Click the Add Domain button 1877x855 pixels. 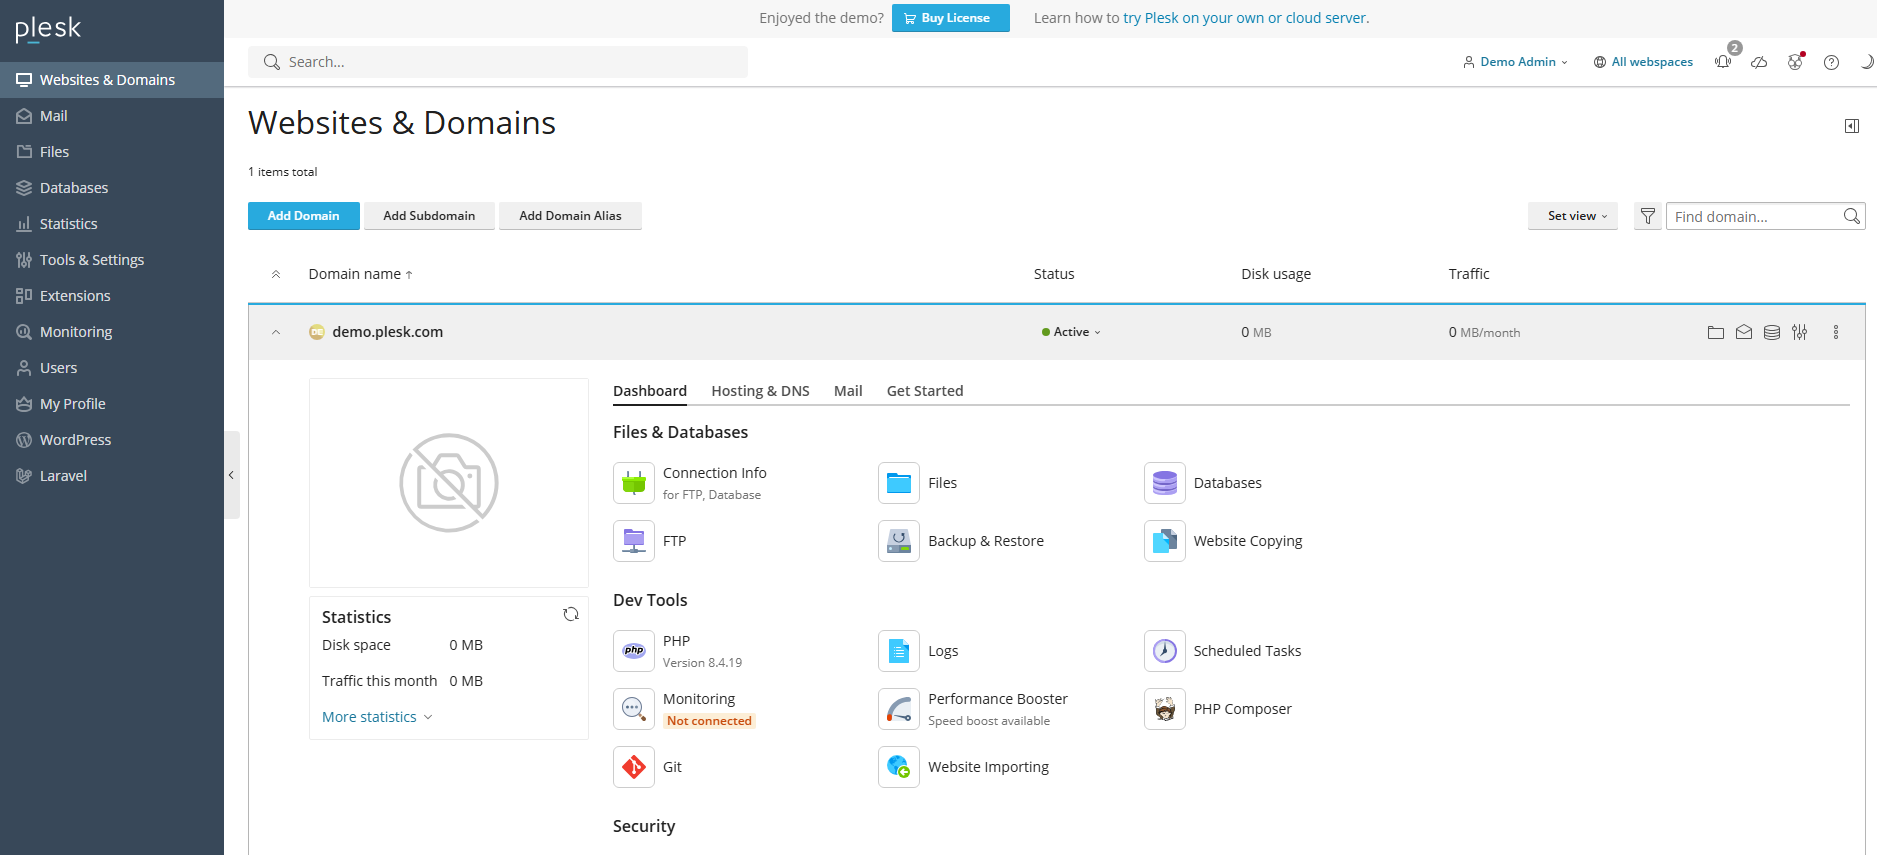[x=304, y=216]
